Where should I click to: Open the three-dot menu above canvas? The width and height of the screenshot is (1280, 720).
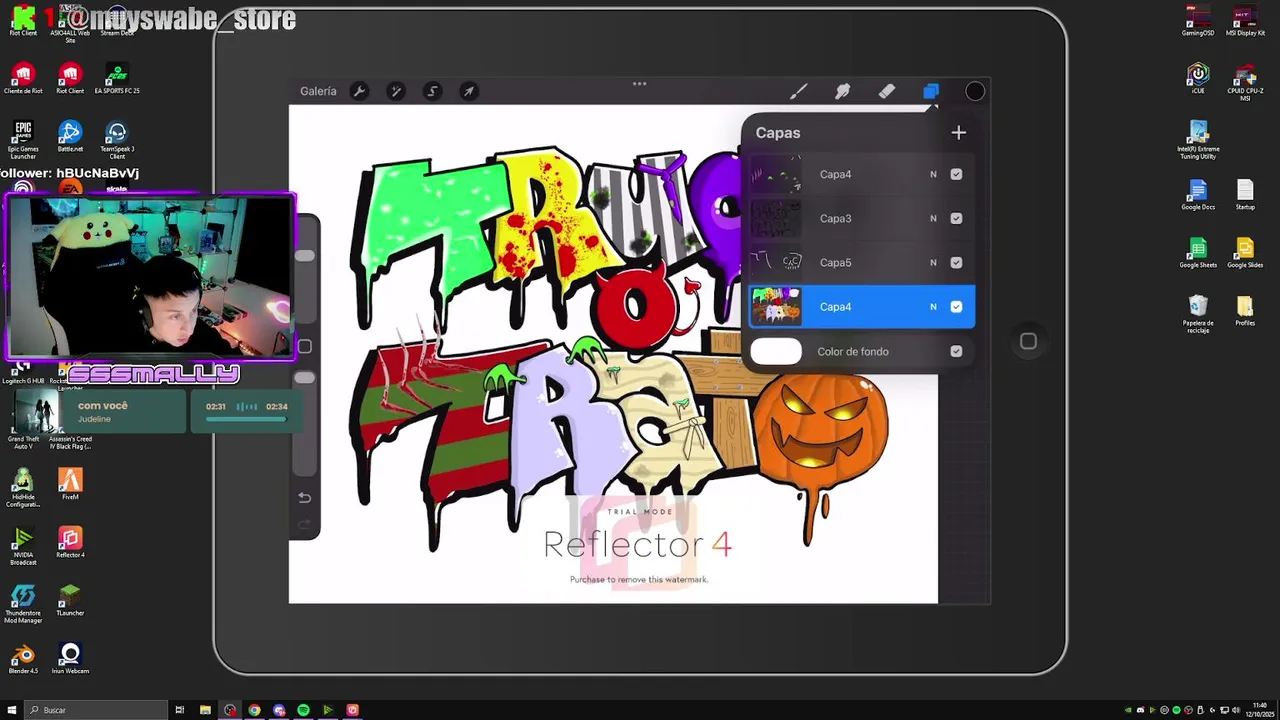[639, 84]
